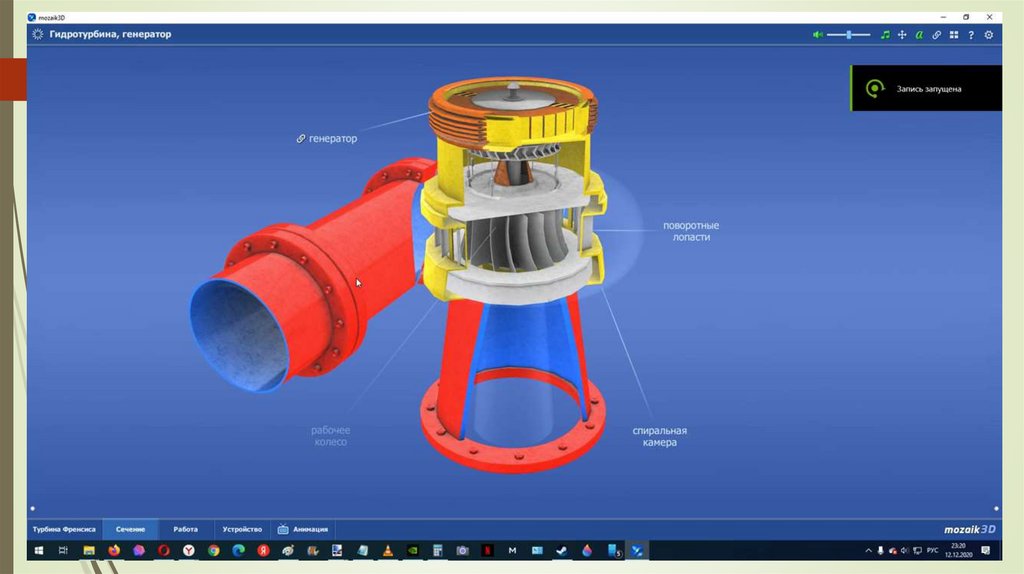Open Task View on the taskbar
The height and width of the screenshot is (574, 1024).
pyautogui.click(x=63, y=550)
